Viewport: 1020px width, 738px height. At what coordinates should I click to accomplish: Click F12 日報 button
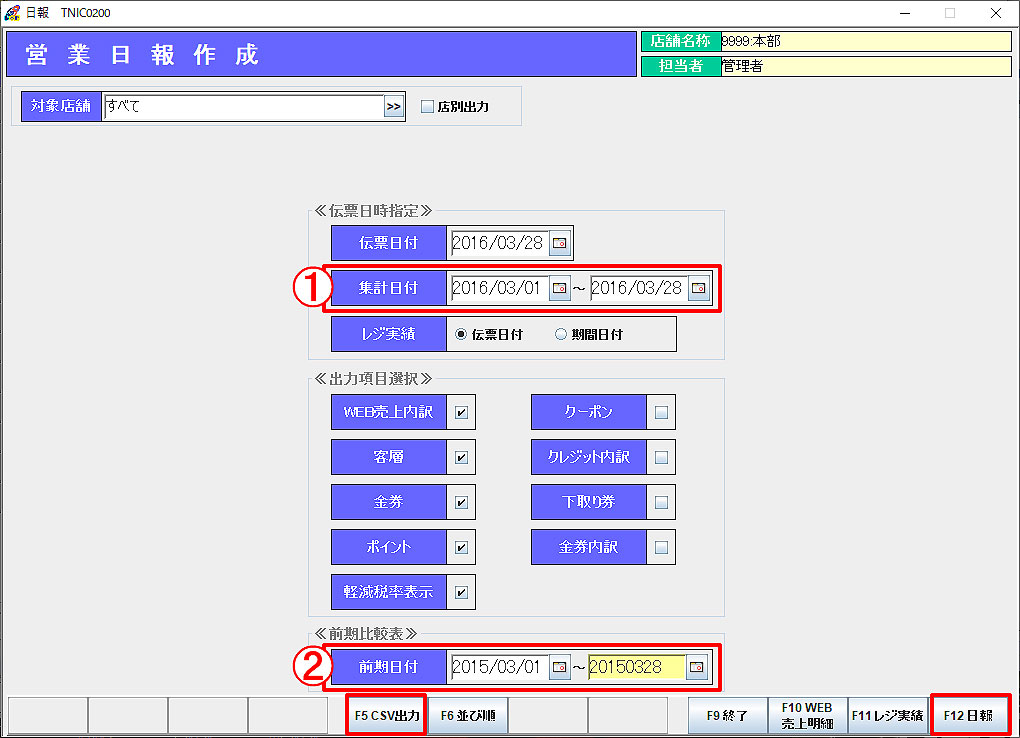click(969, 715)
